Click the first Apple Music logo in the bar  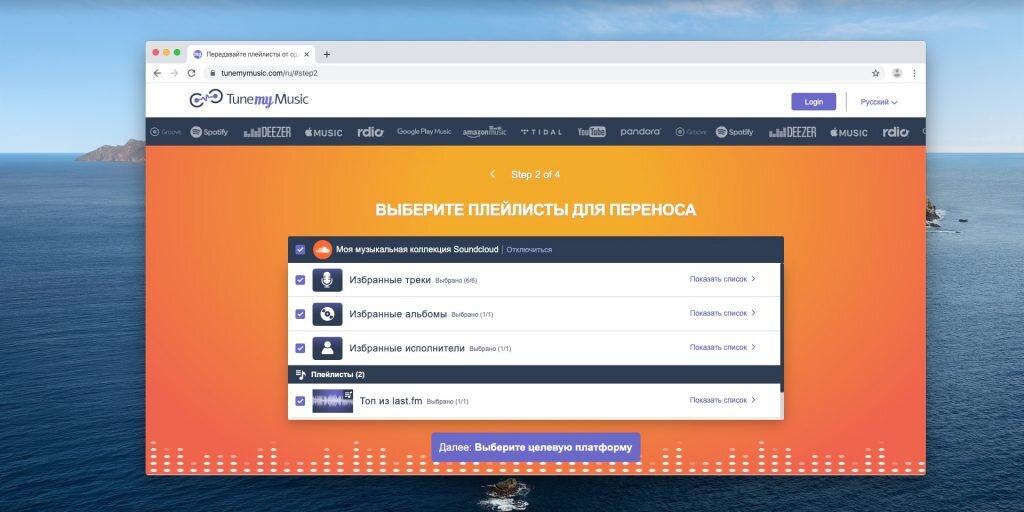[323, 132]
